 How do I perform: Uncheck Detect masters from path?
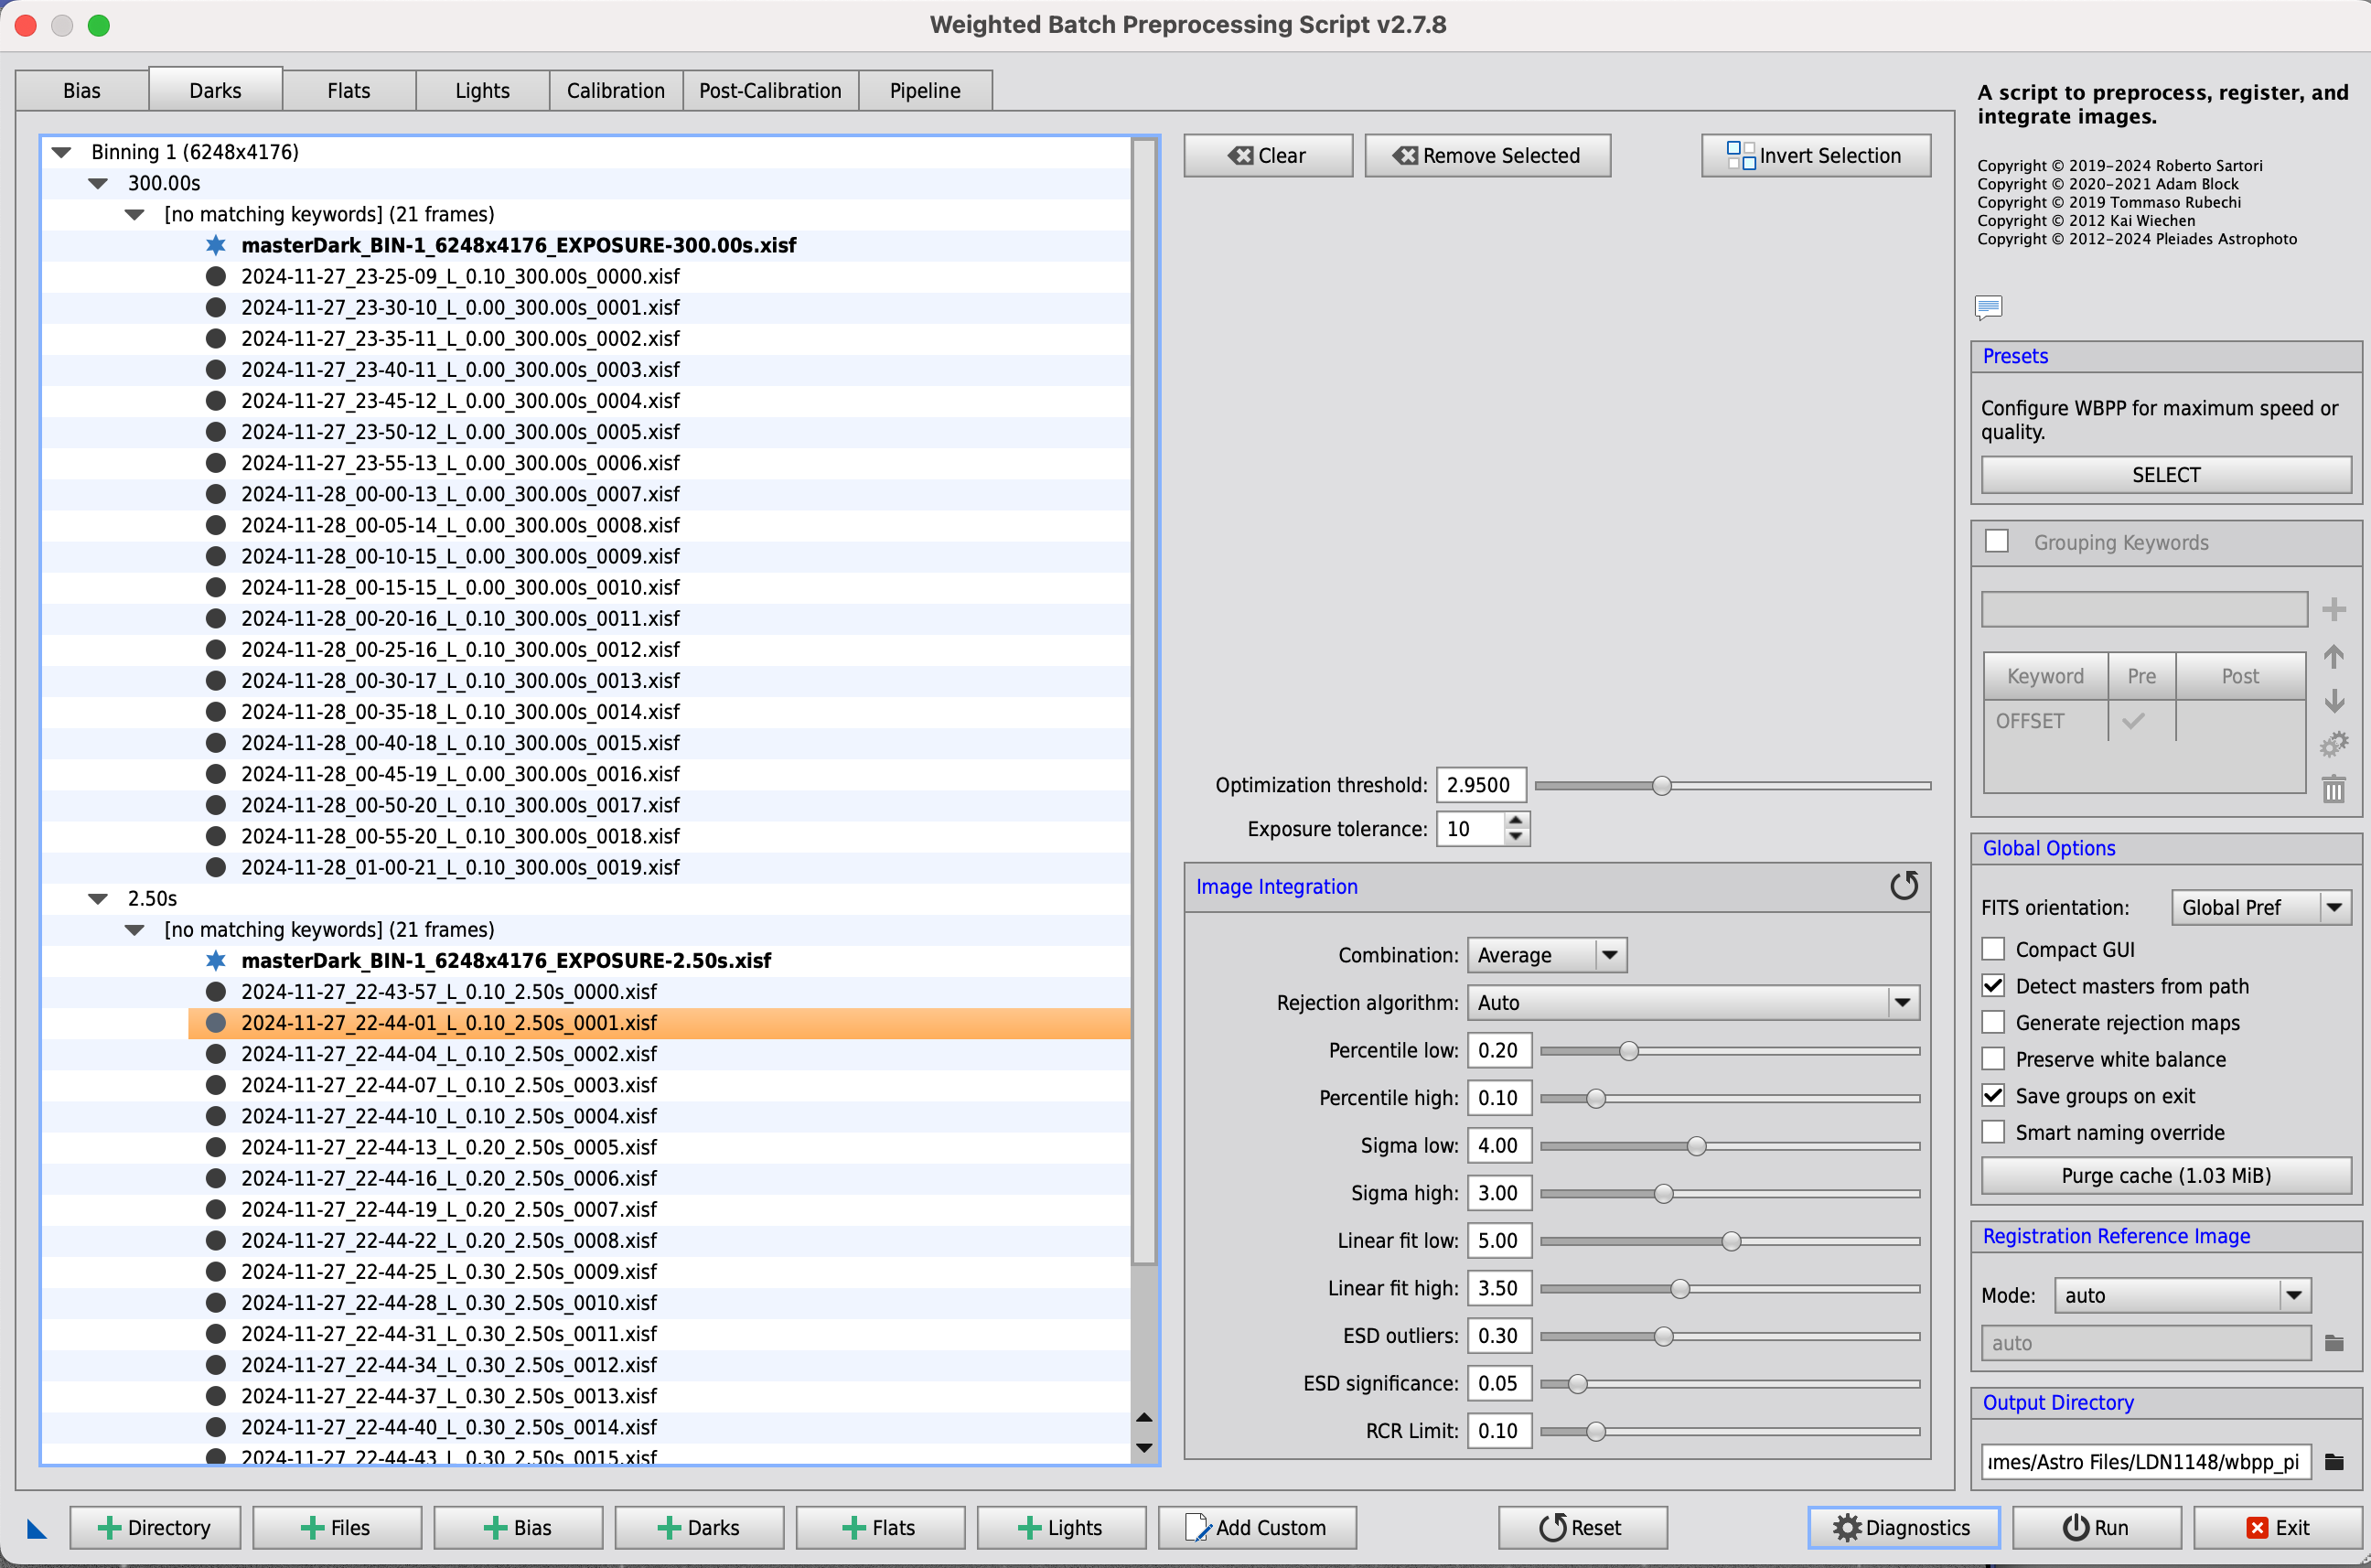[1993, 985]
